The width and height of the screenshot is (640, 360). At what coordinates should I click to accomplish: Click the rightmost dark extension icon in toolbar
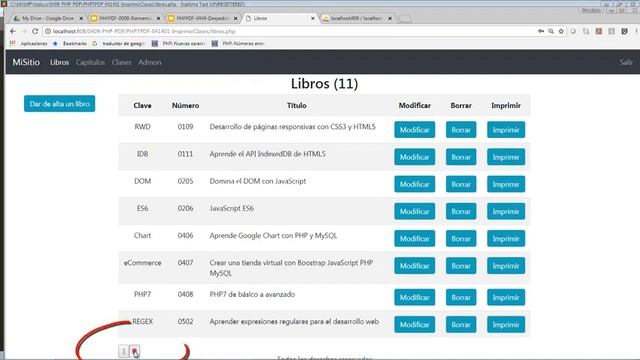coord(624,31)
